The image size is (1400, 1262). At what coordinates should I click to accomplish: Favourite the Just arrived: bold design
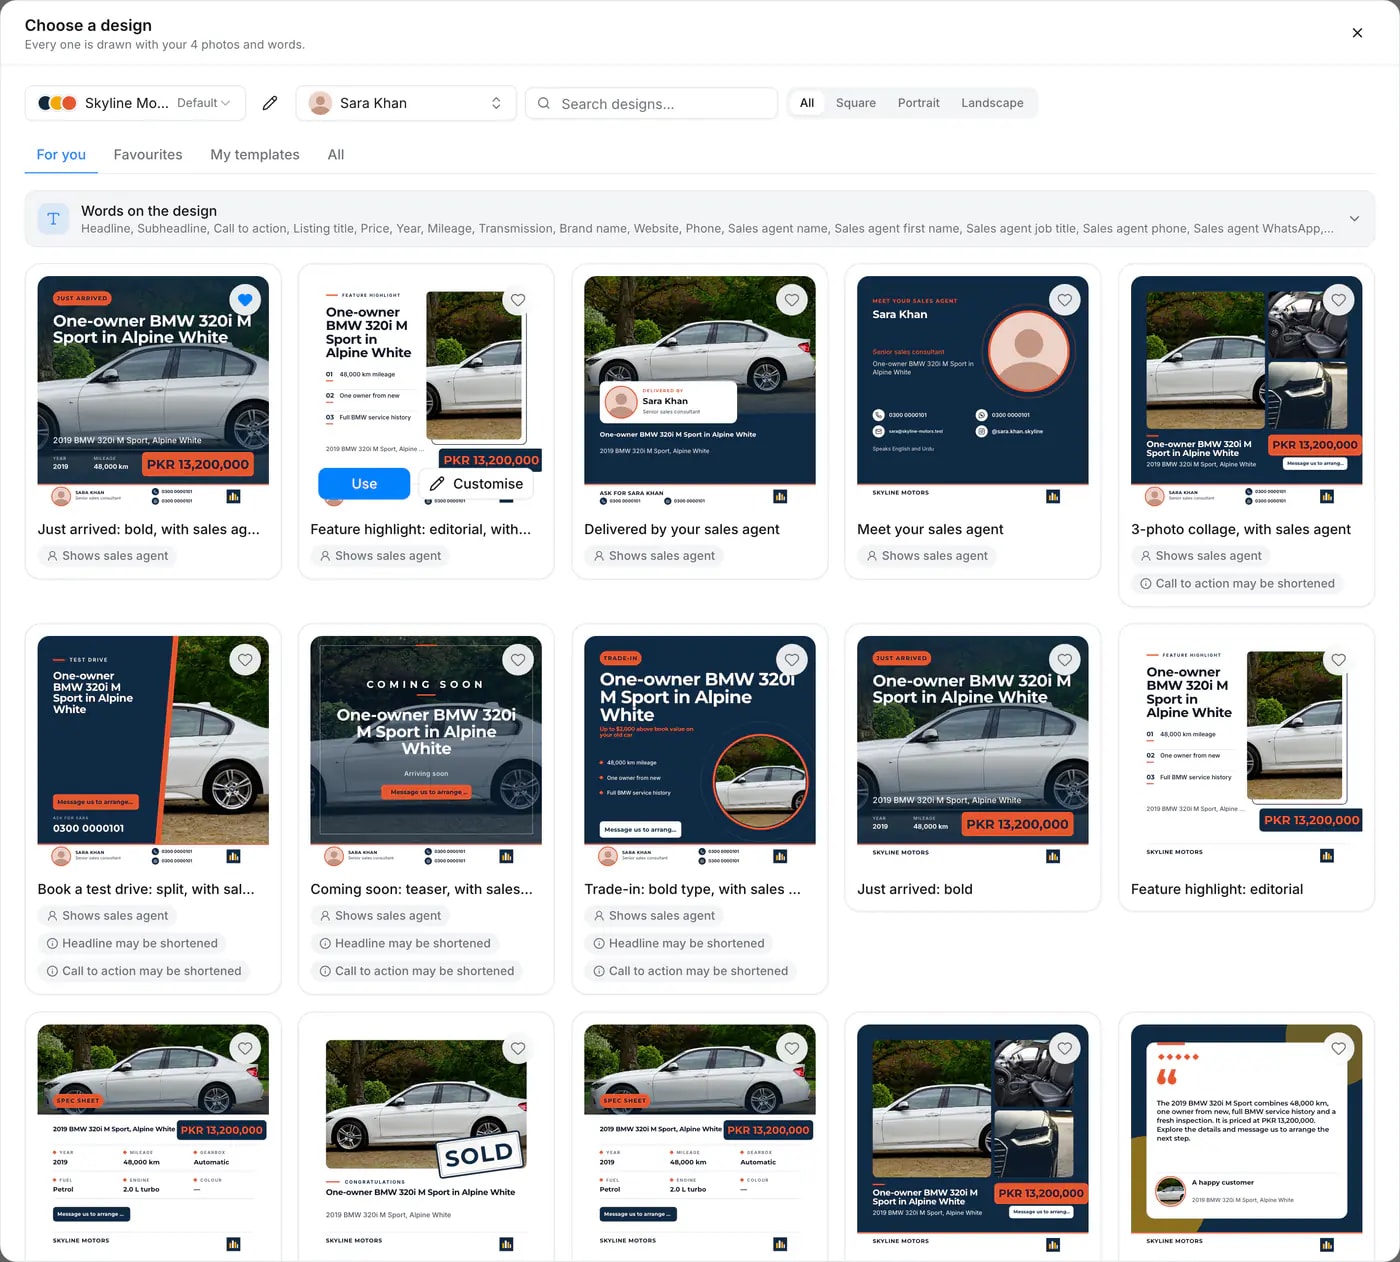(1065, 659)
